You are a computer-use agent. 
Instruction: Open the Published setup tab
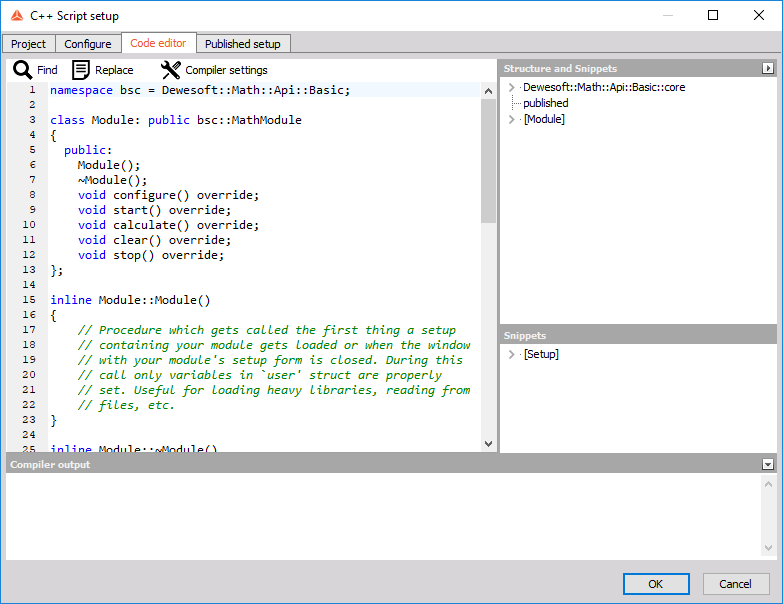[243, 44]
